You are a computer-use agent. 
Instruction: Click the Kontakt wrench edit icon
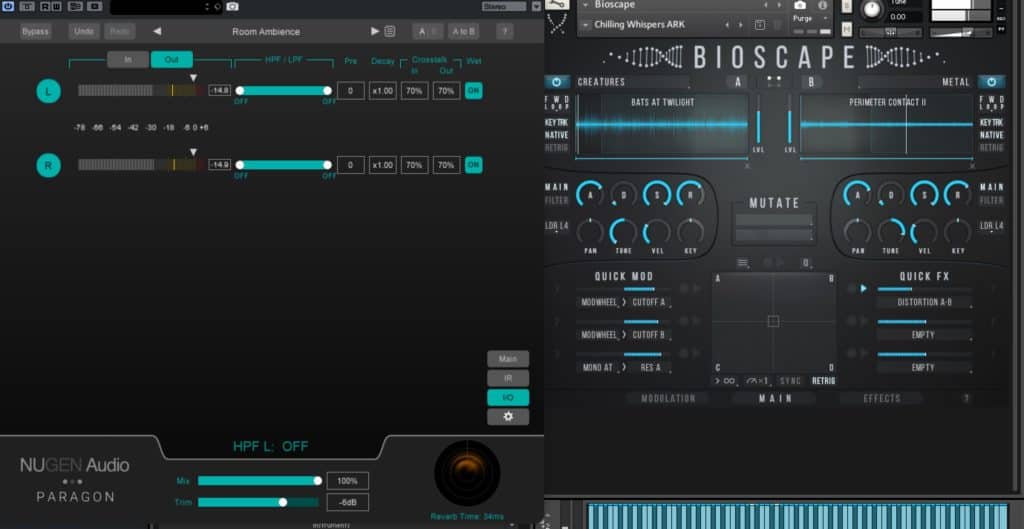click(557, 5)
